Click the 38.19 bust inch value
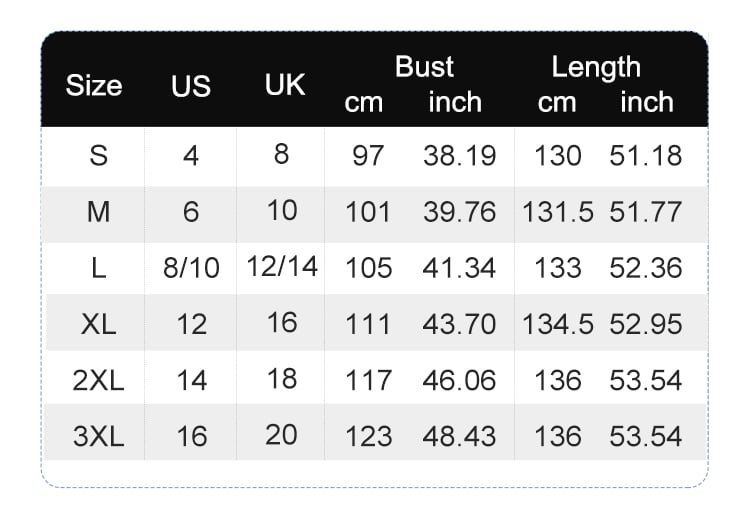750x520 pixels. (460, 155)
